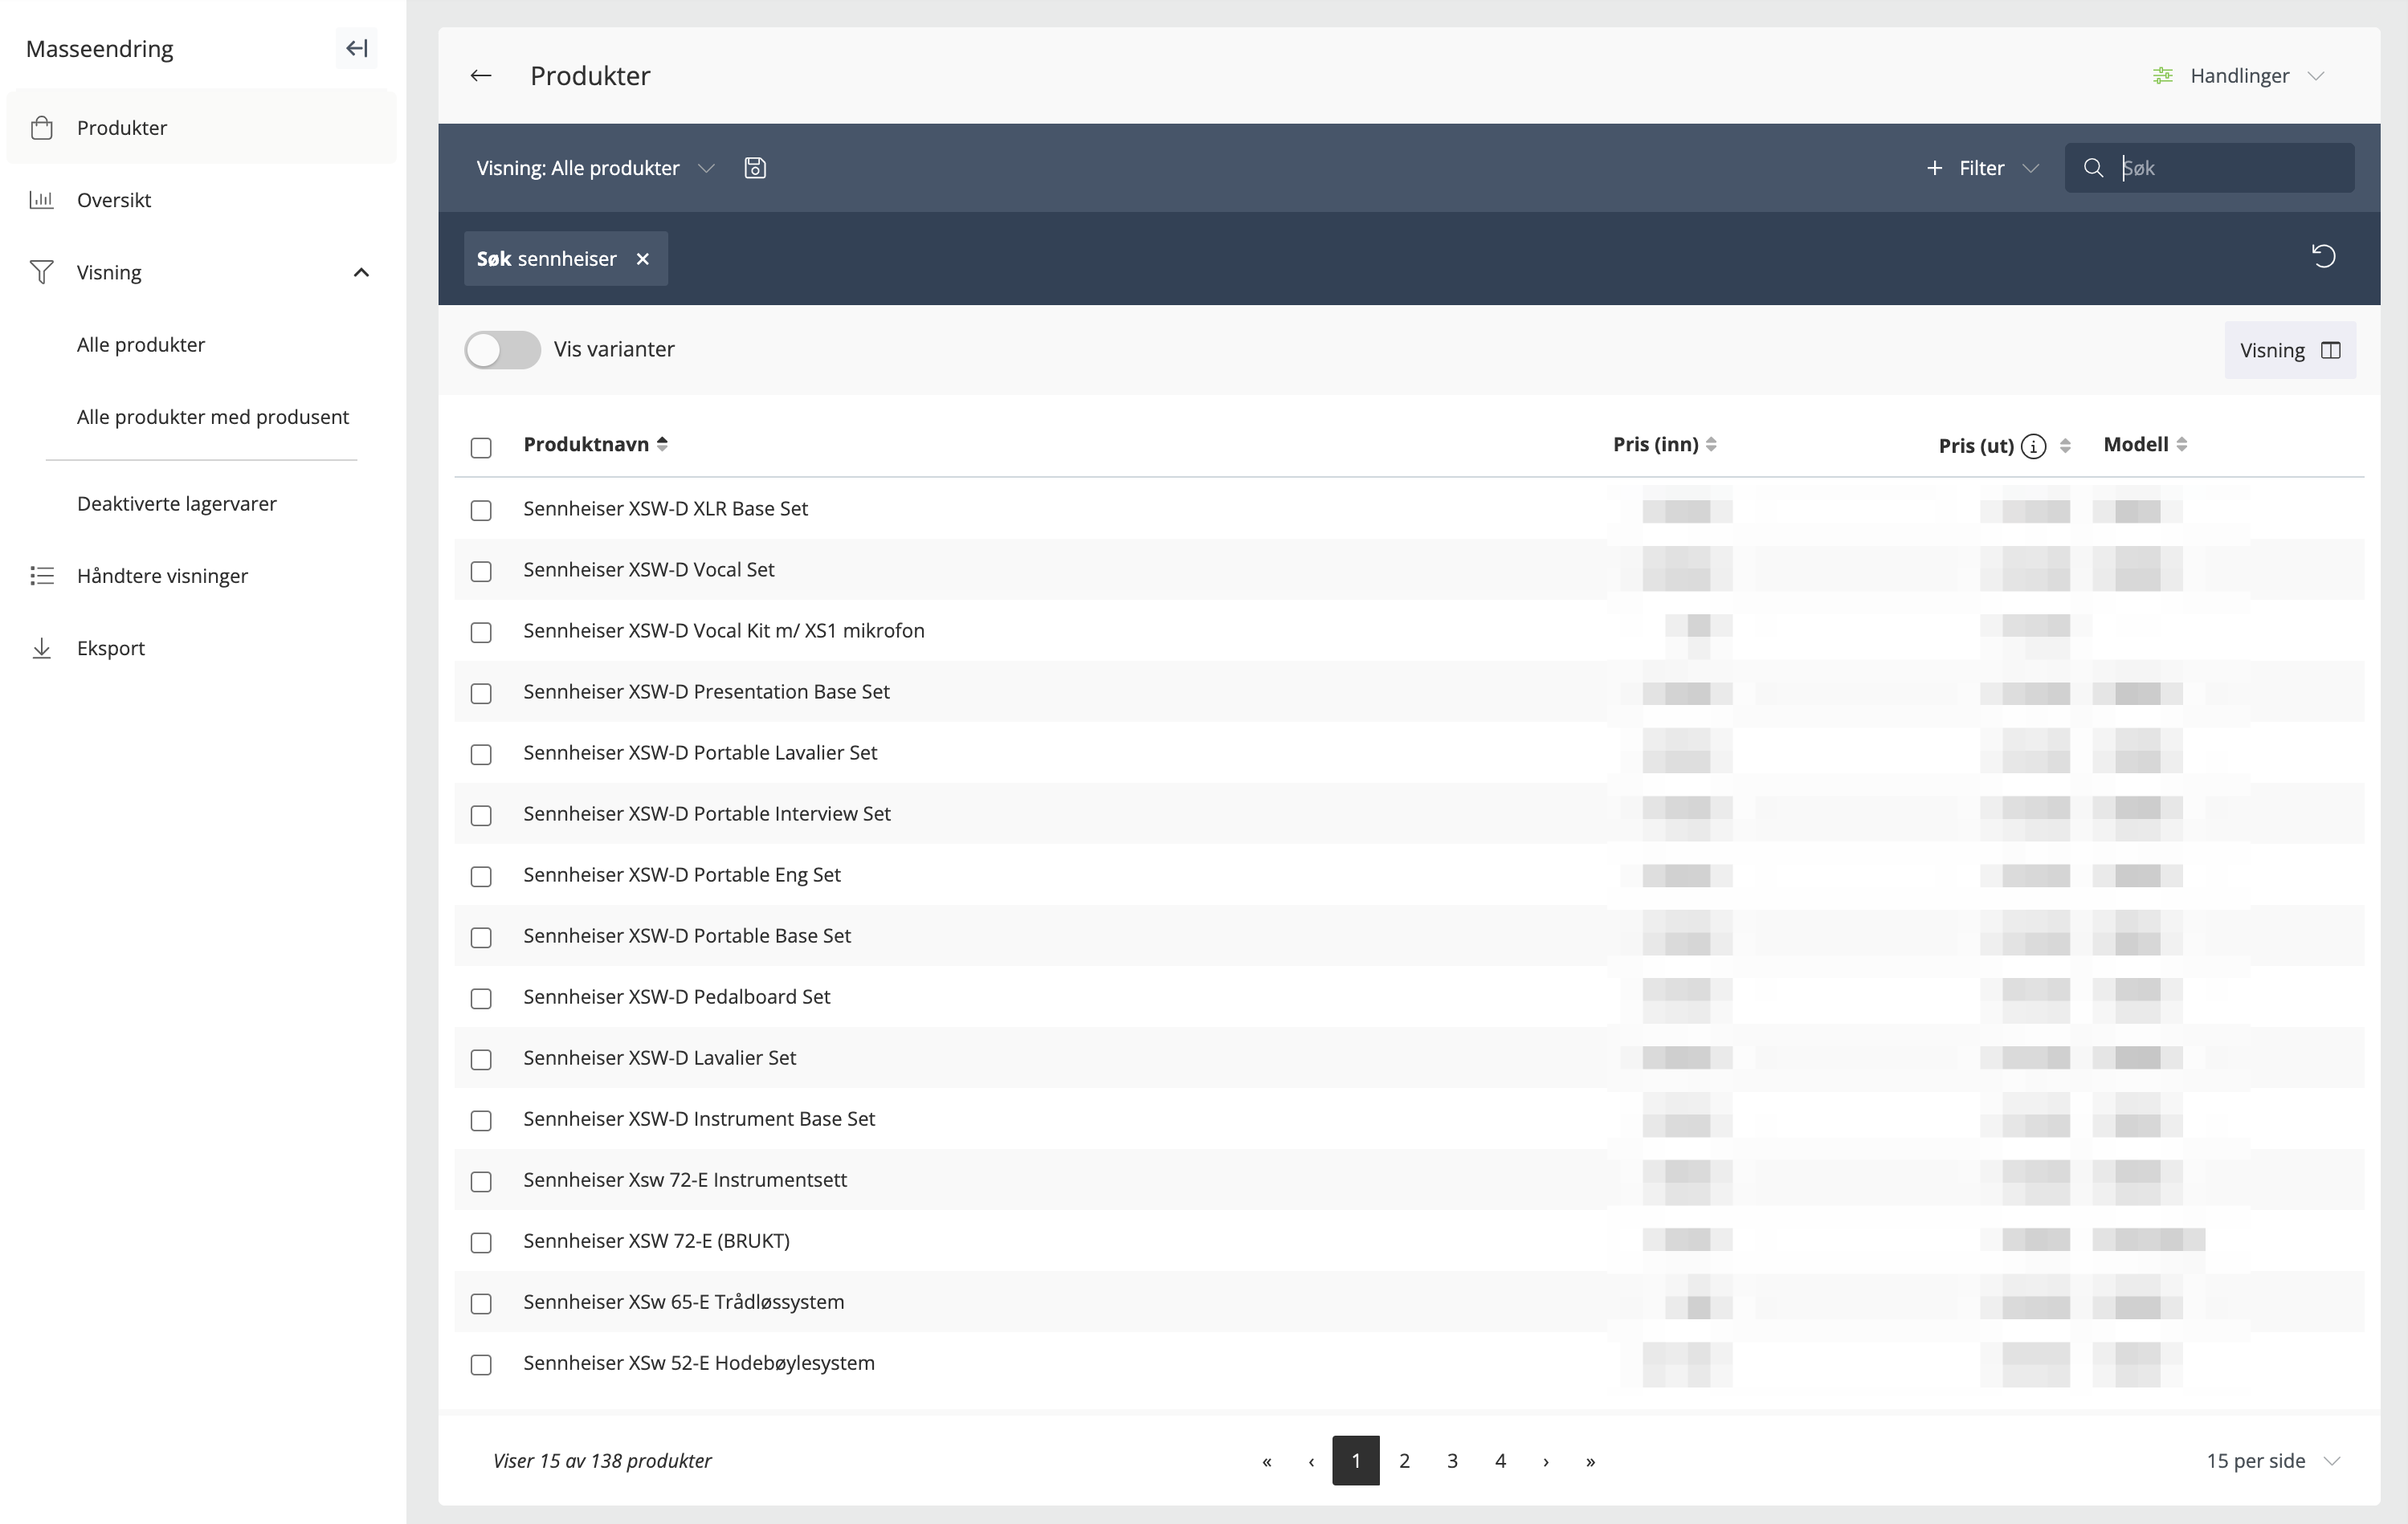
Task: Reset filters with the undo arrow icon
Action: coord(2323,257)
